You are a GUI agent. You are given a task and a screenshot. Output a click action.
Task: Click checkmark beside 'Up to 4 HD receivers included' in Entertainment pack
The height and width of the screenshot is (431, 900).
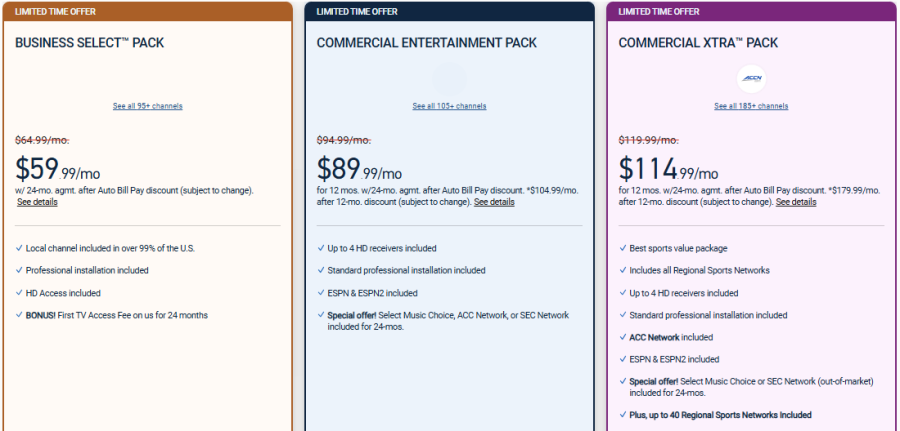(320, 248)
